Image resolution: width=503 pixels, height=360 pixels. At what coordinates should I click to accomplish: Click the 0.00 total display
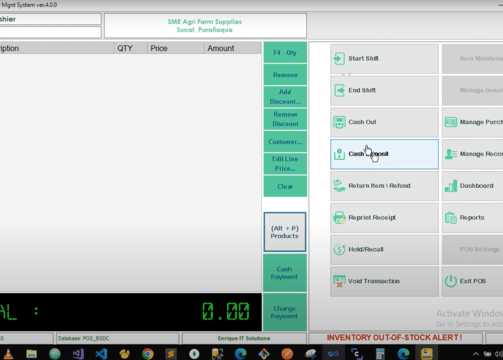[226, 312]
